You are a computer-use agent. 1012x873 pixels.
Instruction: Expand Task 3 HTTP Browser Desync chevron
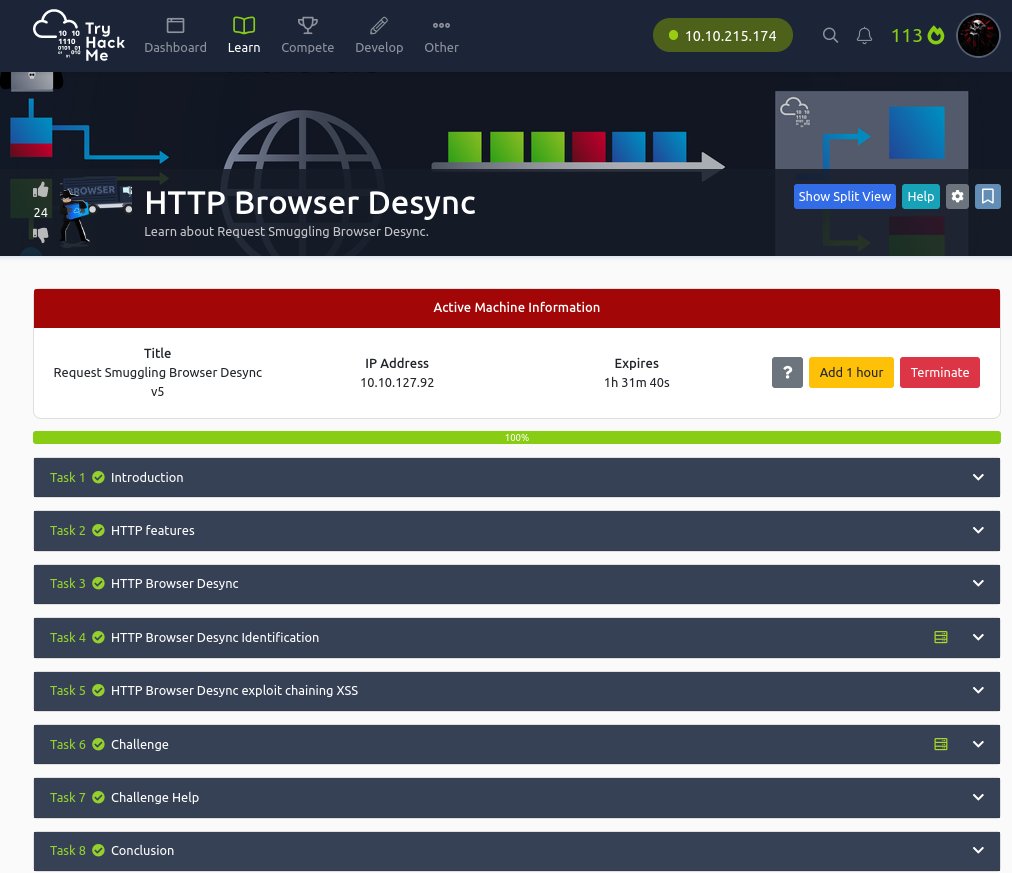pos(978,583)
